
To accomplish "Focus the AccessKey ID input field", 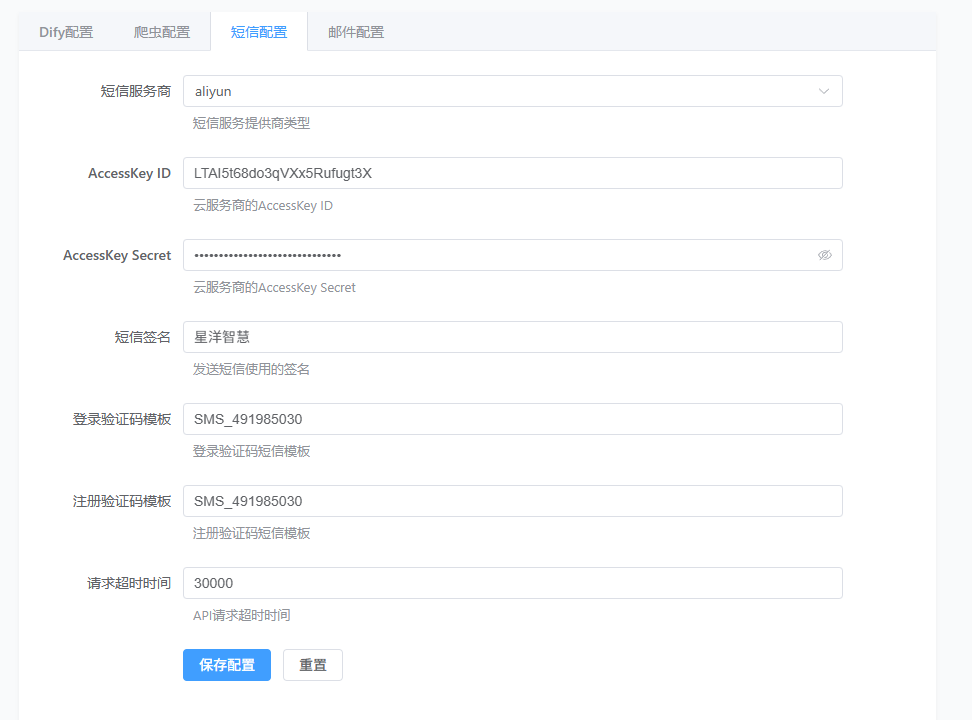I will [512, 173].
